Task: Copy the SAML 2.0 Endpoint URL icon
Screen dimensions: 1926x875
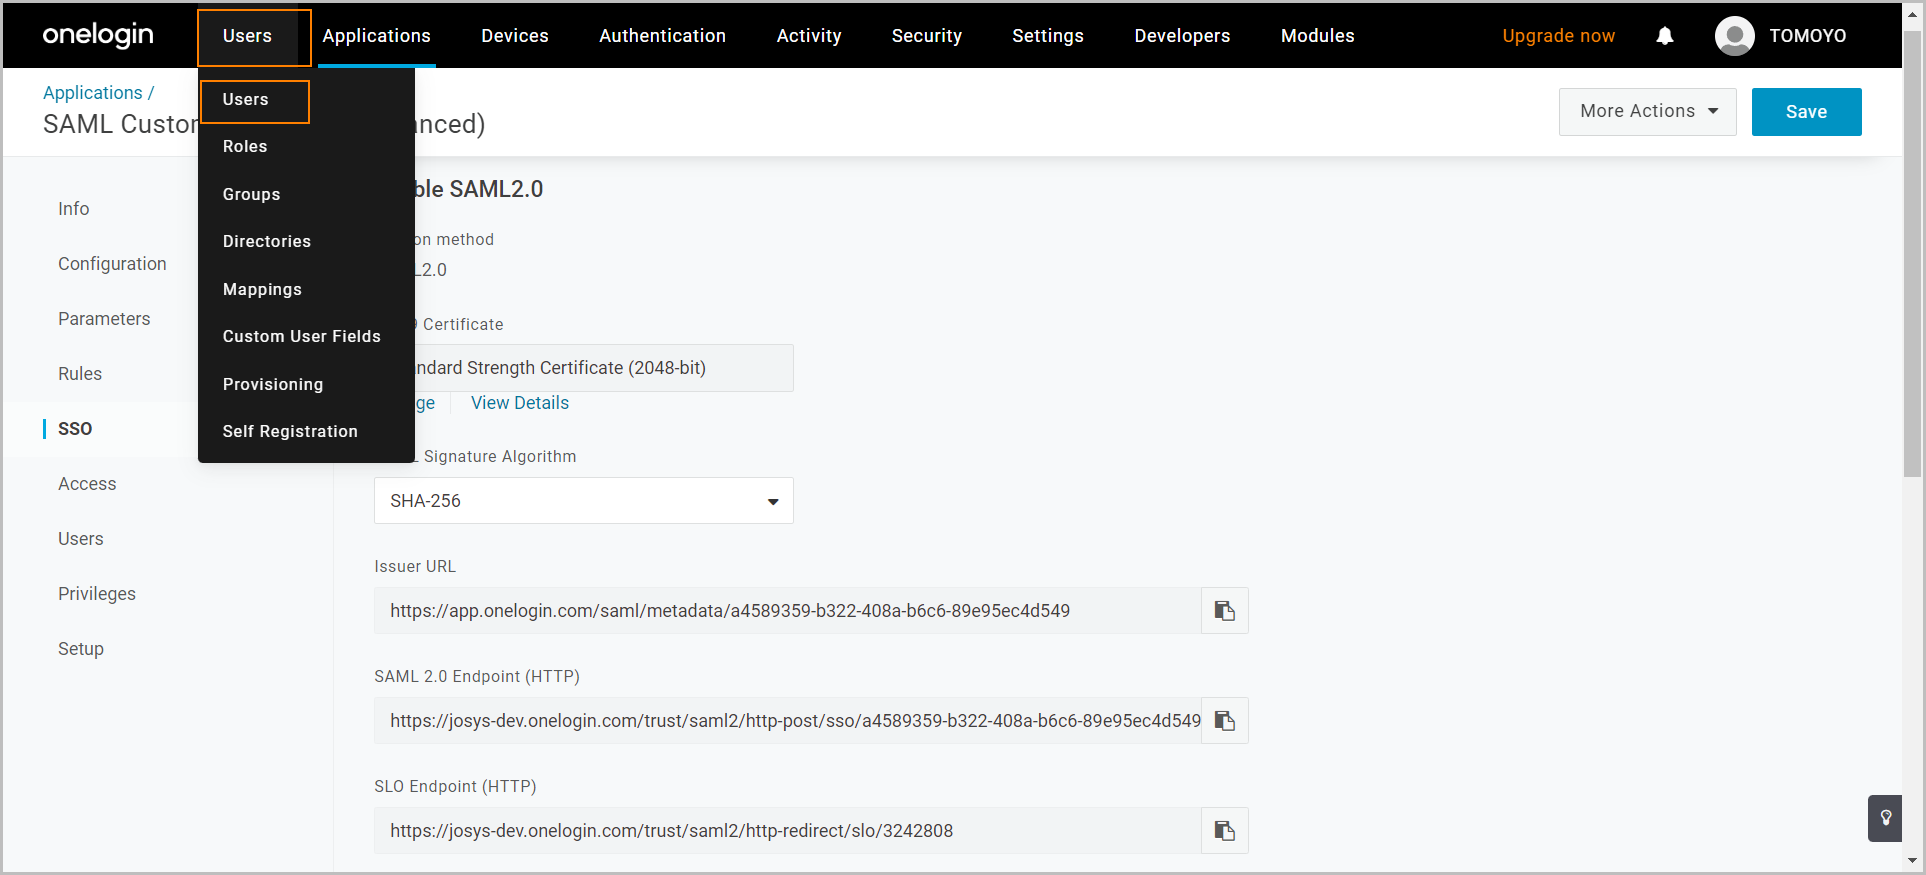Action: click(x=1225, y=721)
